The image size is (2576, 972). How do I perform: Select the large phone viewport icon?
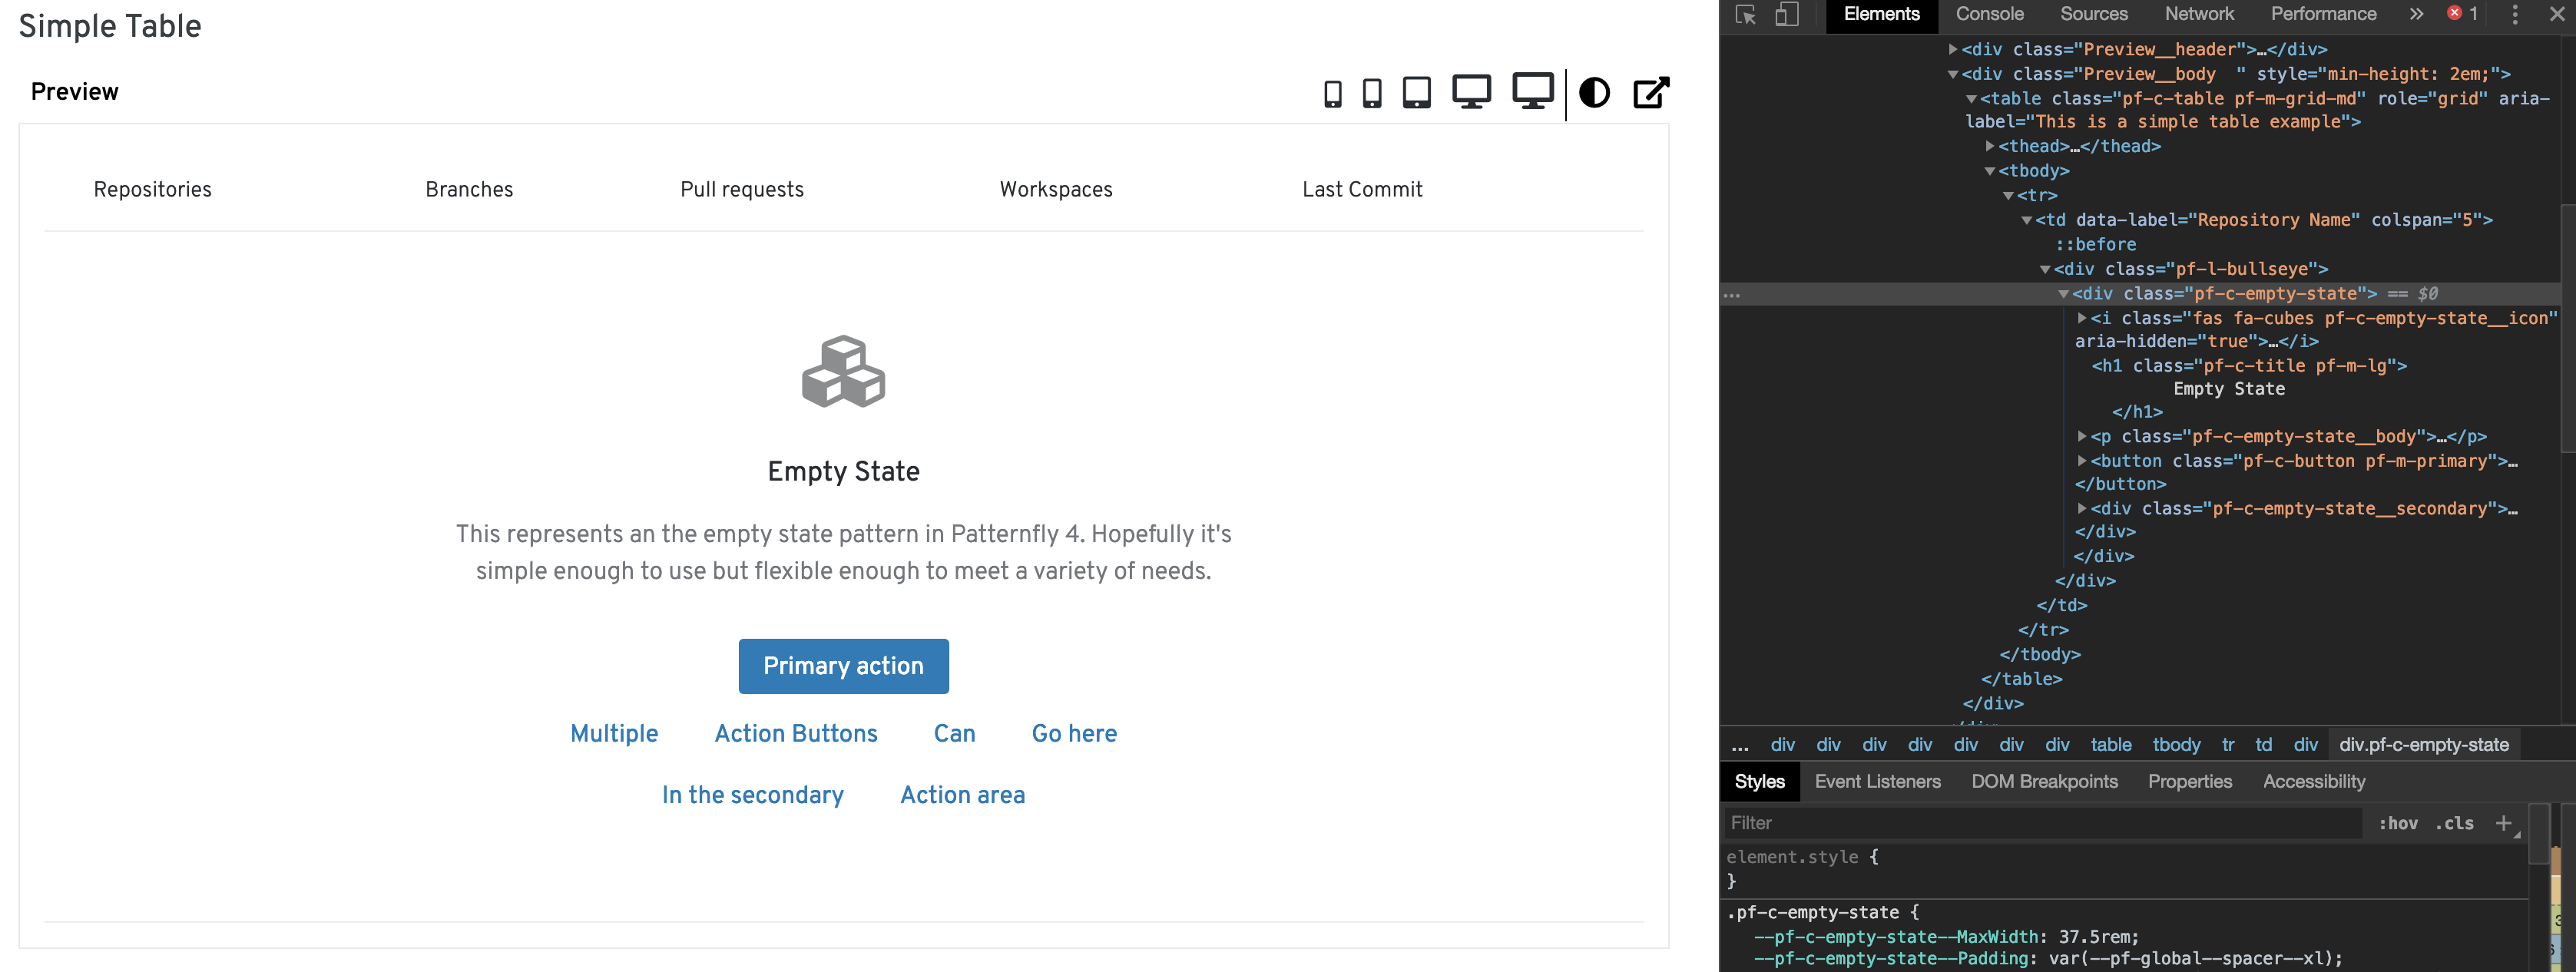coord(1372,93)
